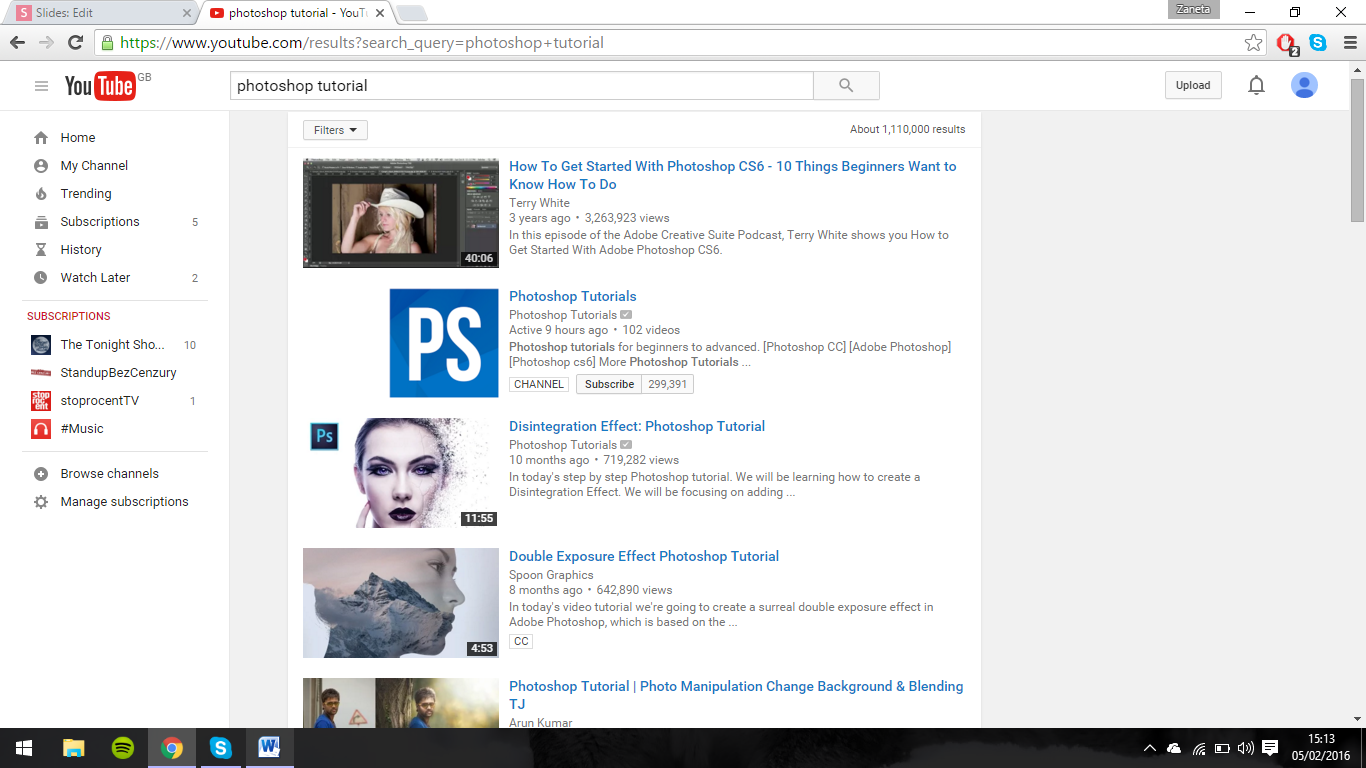The width and height of the screenshot is (1366, 768).
Task: Expand the Filters dropdown
Action: pyautogui.click(x=335, y=130)
